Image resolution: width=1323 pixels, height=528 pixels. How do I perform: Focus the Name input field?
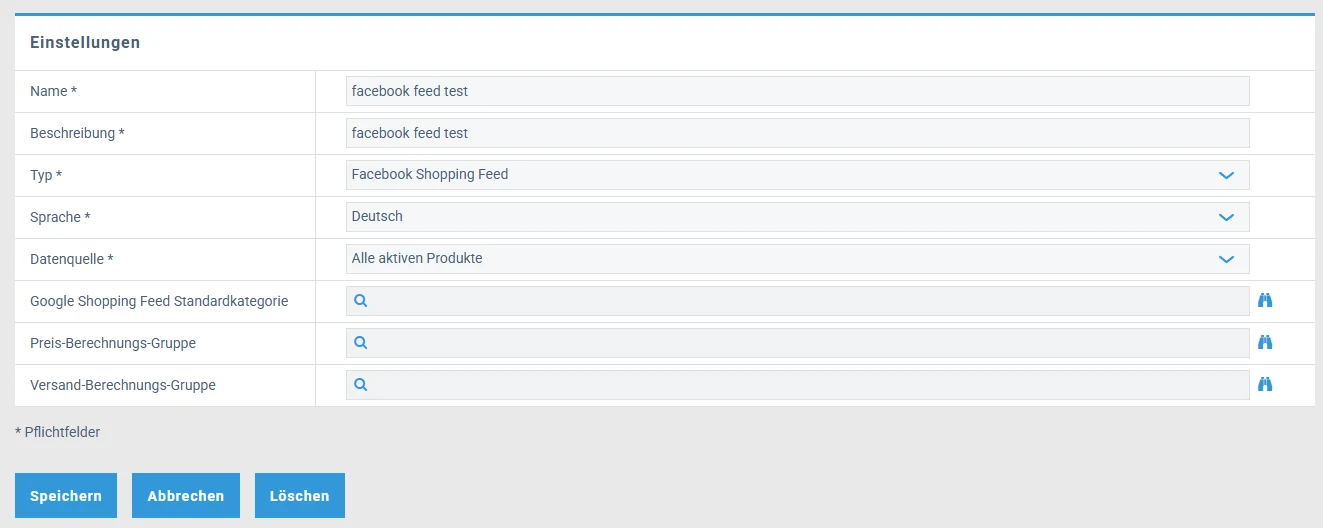click(797, 91)
